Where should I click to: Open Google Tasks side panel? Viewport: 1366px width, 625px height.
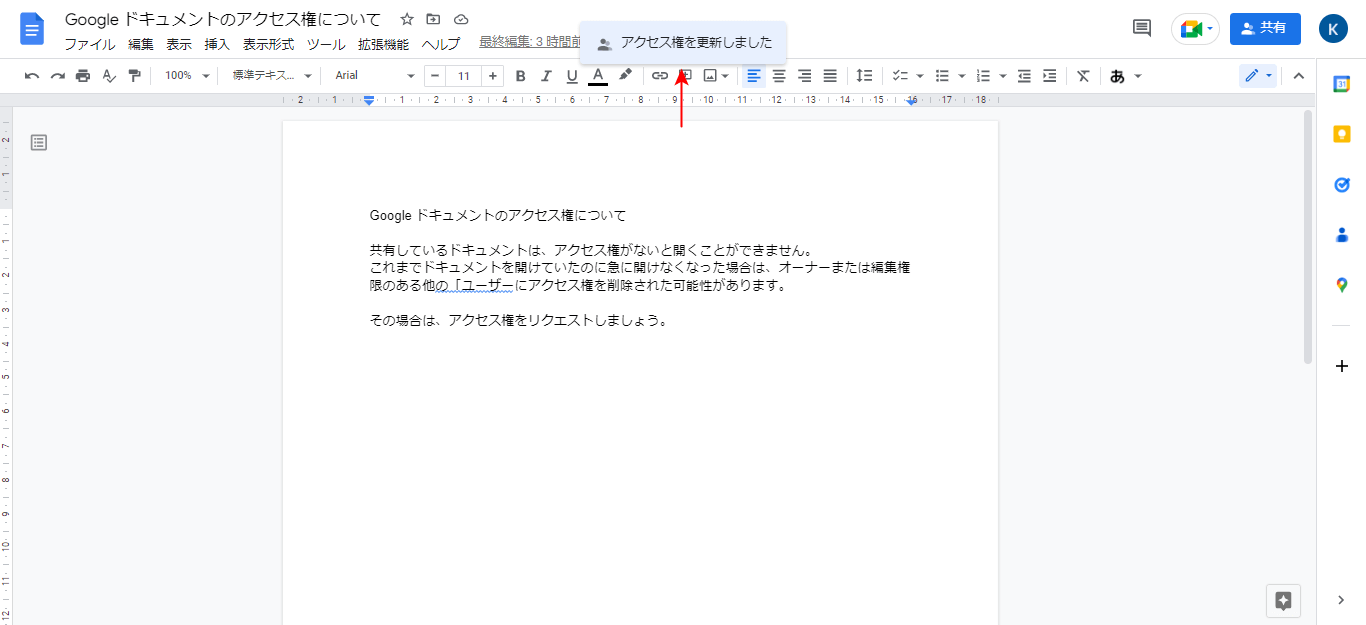coord(1342,184)
